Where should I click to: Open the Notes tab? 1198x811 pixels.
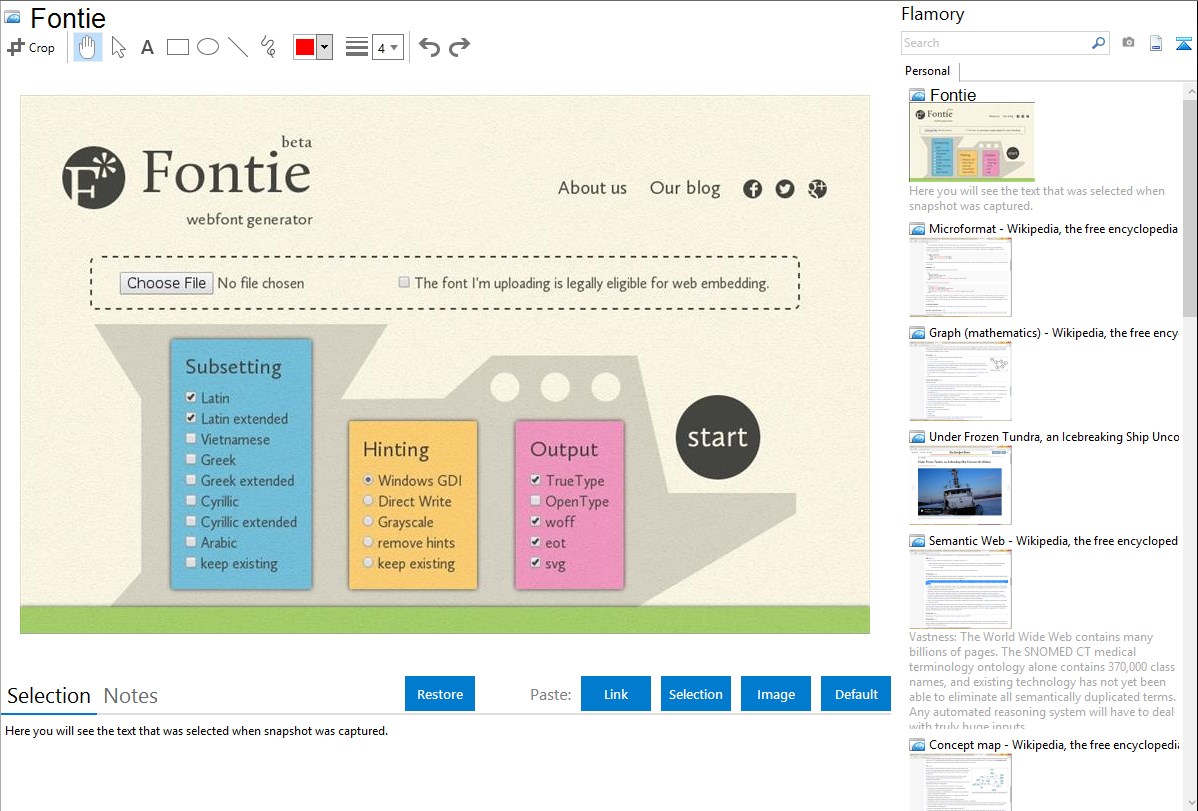point(131,696)
